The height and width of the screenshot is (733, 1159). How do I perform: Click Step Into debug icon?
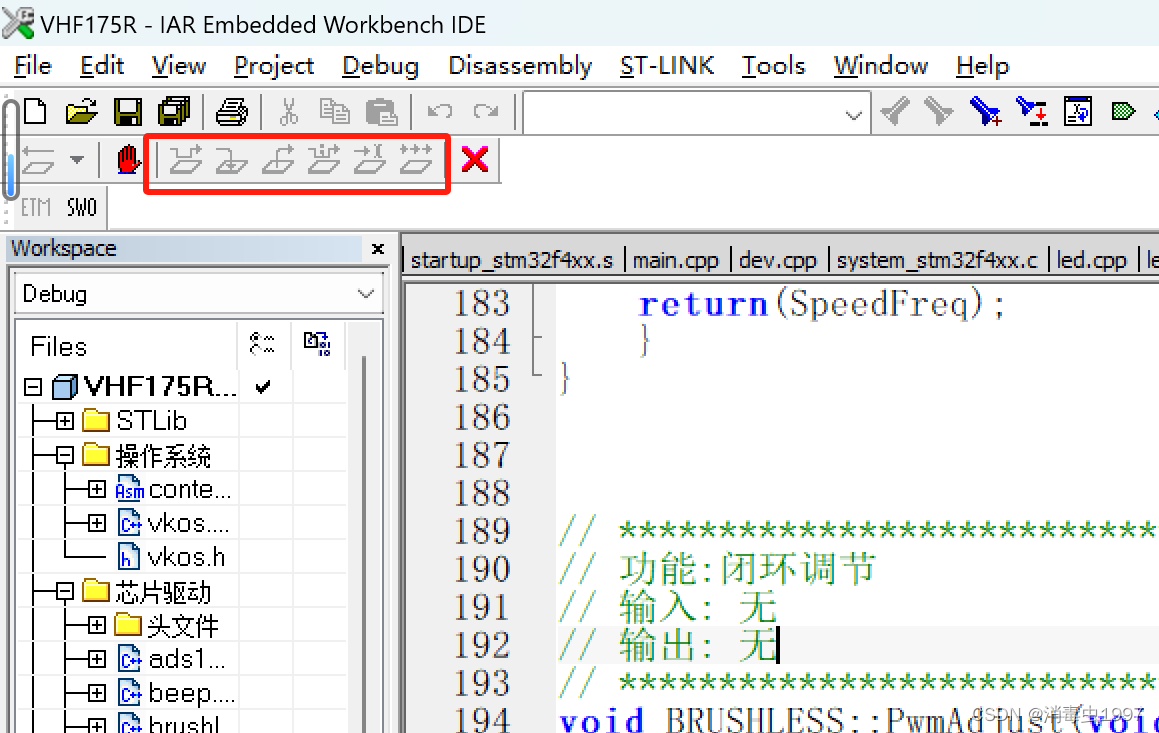pyautogui.click(x=231, y=159)
